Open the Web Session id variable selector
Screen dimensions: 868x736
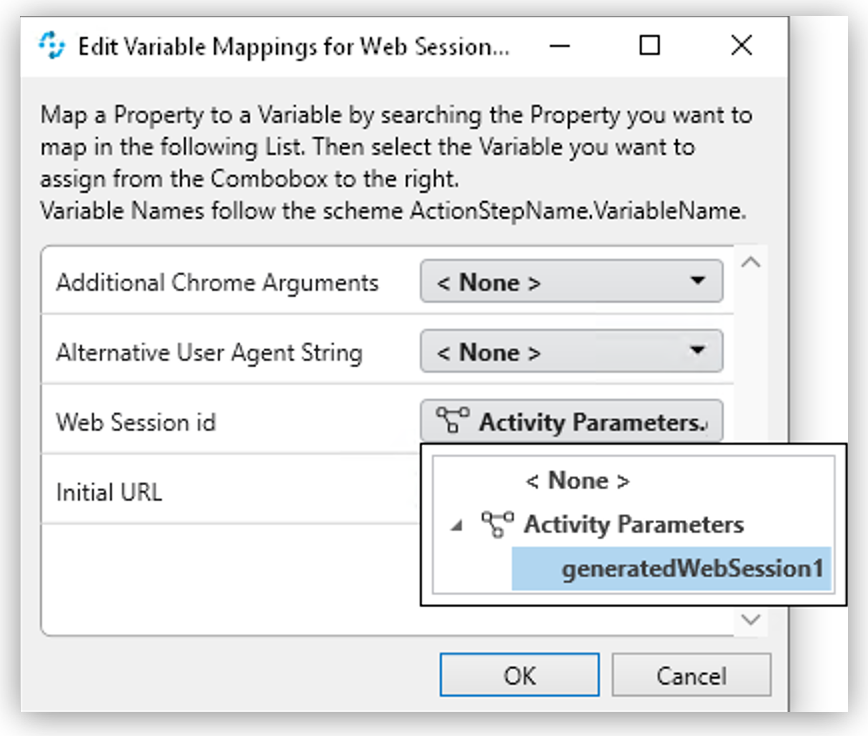(570, 420)
